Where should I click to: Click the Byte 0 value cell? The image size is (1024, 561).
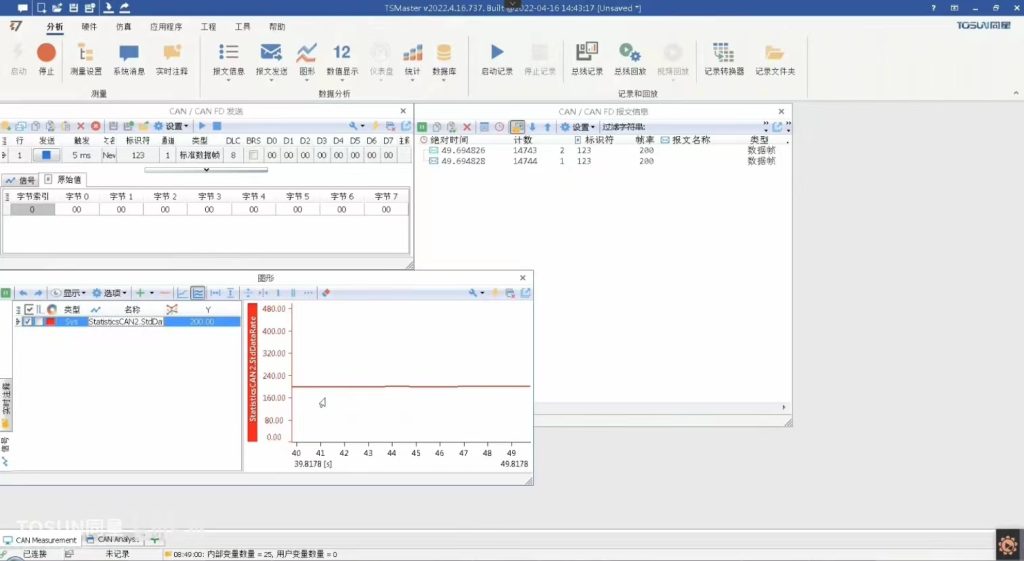tap(76, 210)
